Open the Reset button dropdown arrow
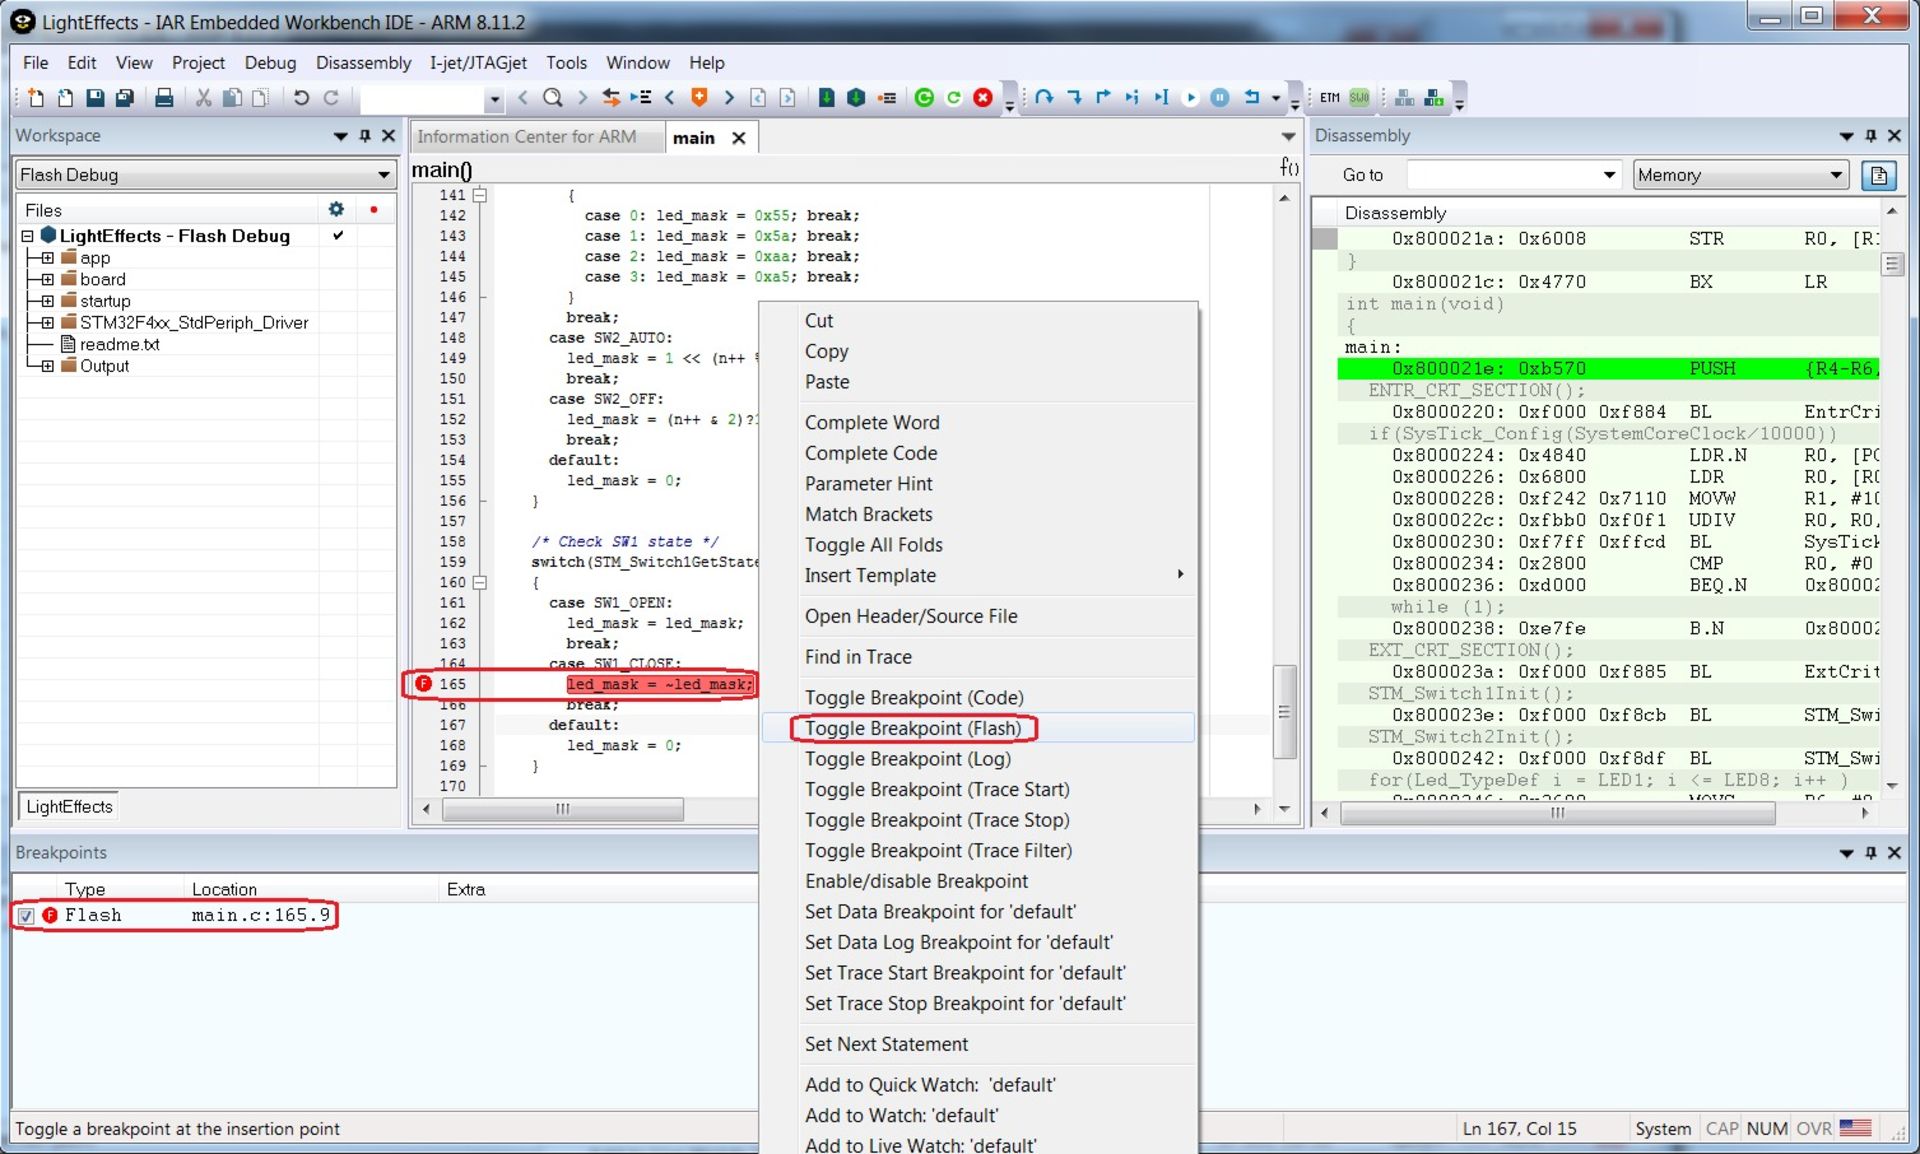This screenshot has height=1154, width=1920. pos(1276,98)
